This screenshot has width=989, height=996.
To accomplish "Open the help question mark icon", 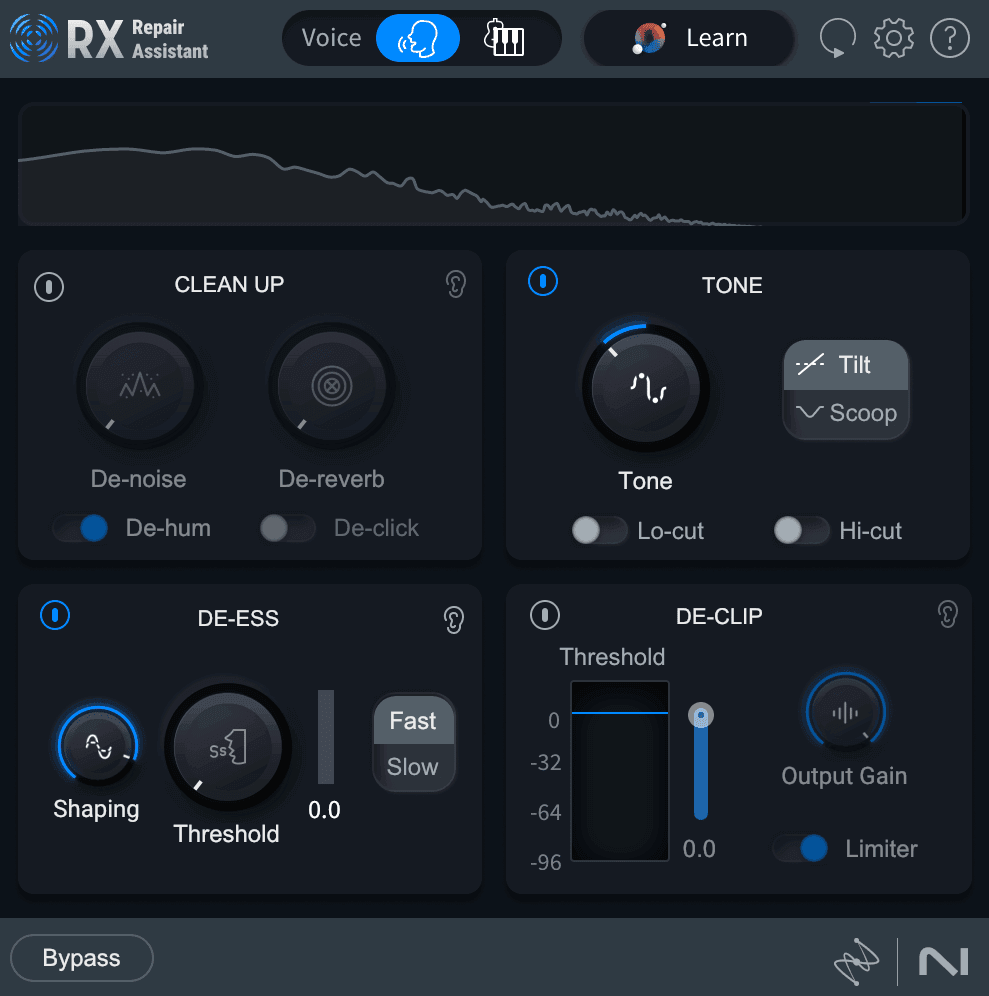I will pyautogui.click(x=950, y=38).
